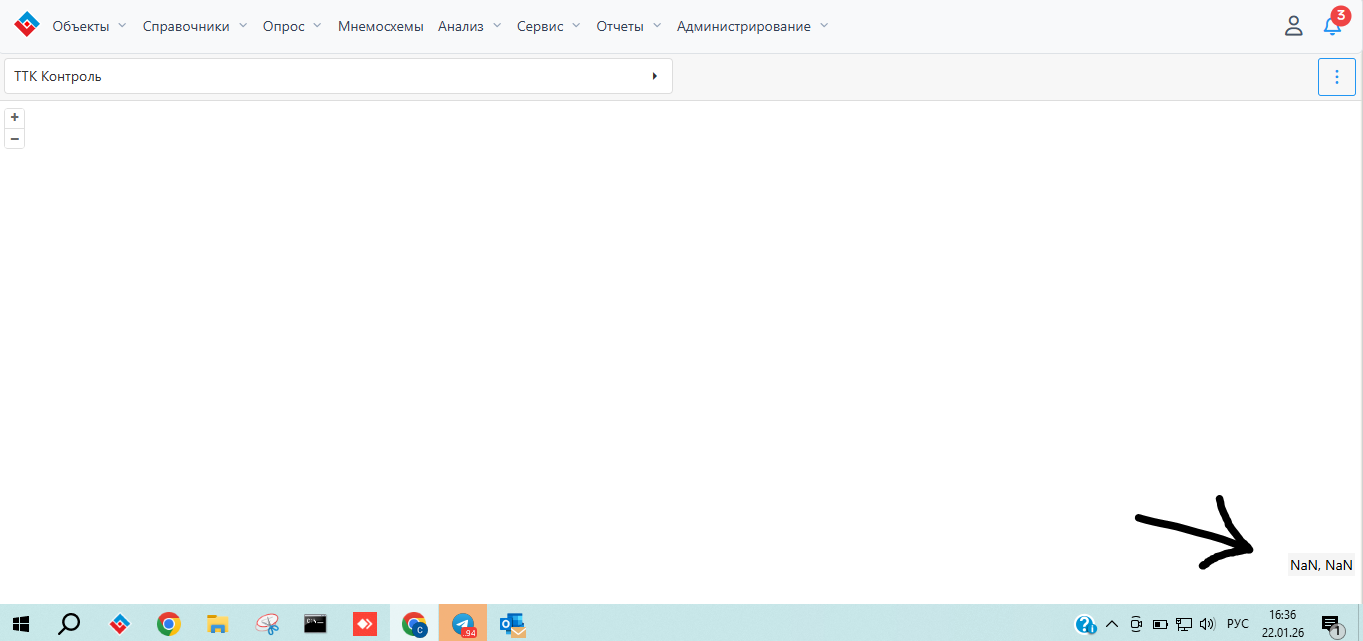Screen dimensions: 1363x641
Task: Open Outlook from the taskbar
Action: pos(512,624)
